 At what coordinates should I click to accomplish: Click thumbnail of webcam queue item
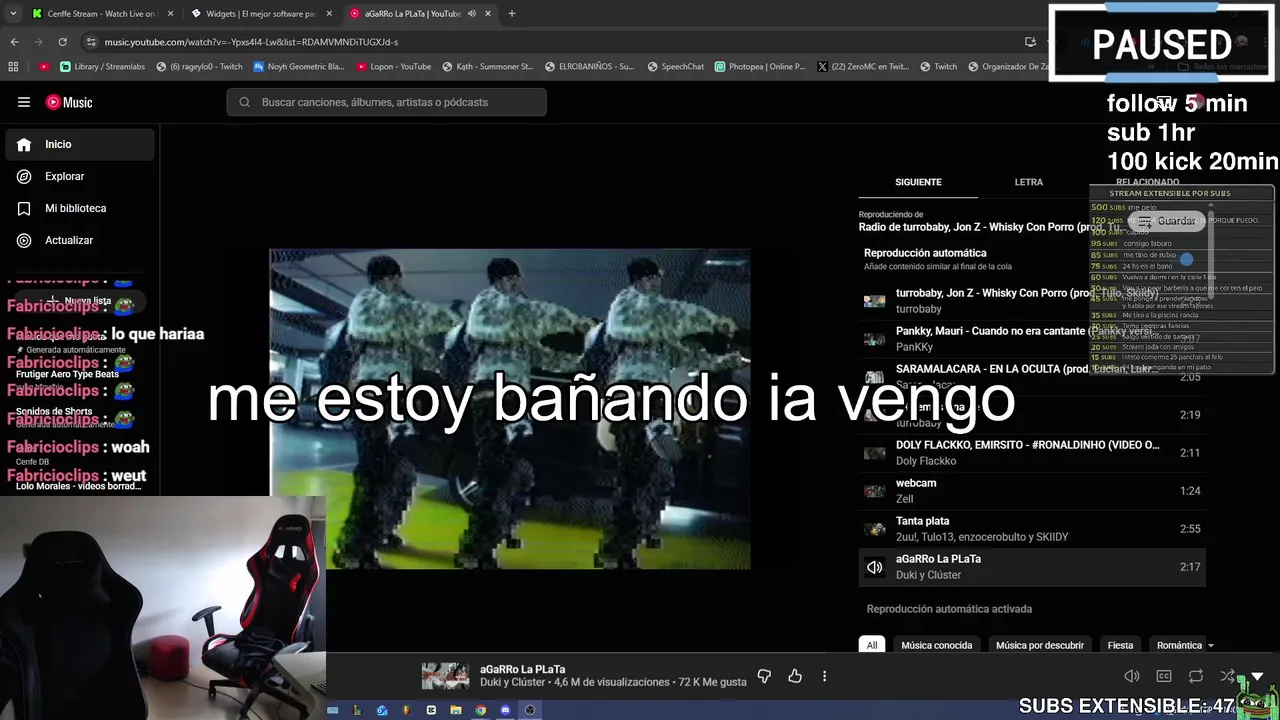pos(875,491)
